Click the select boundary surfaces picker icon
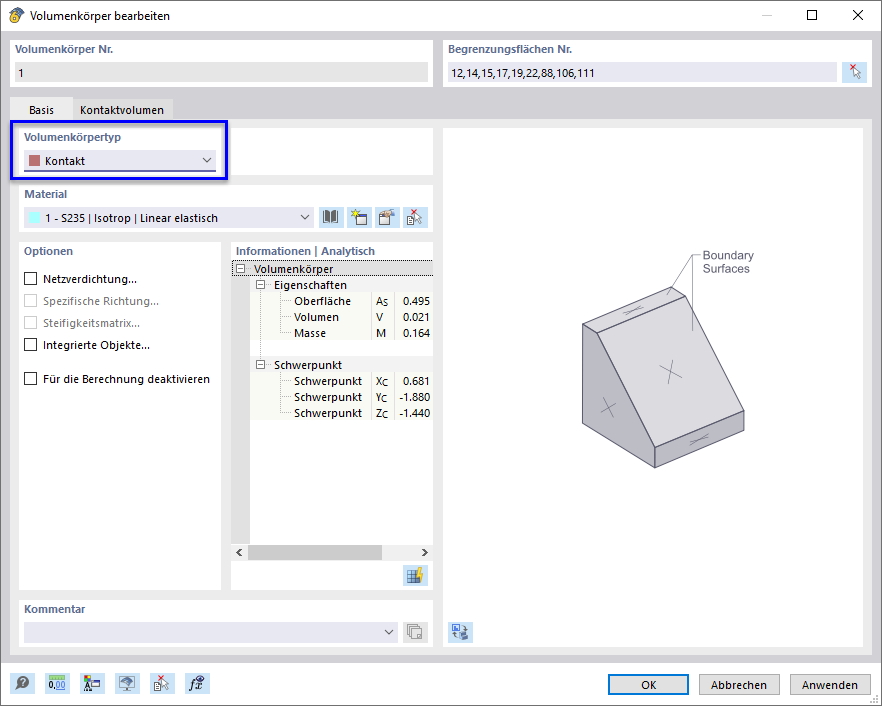 click(x=854, y=73)
